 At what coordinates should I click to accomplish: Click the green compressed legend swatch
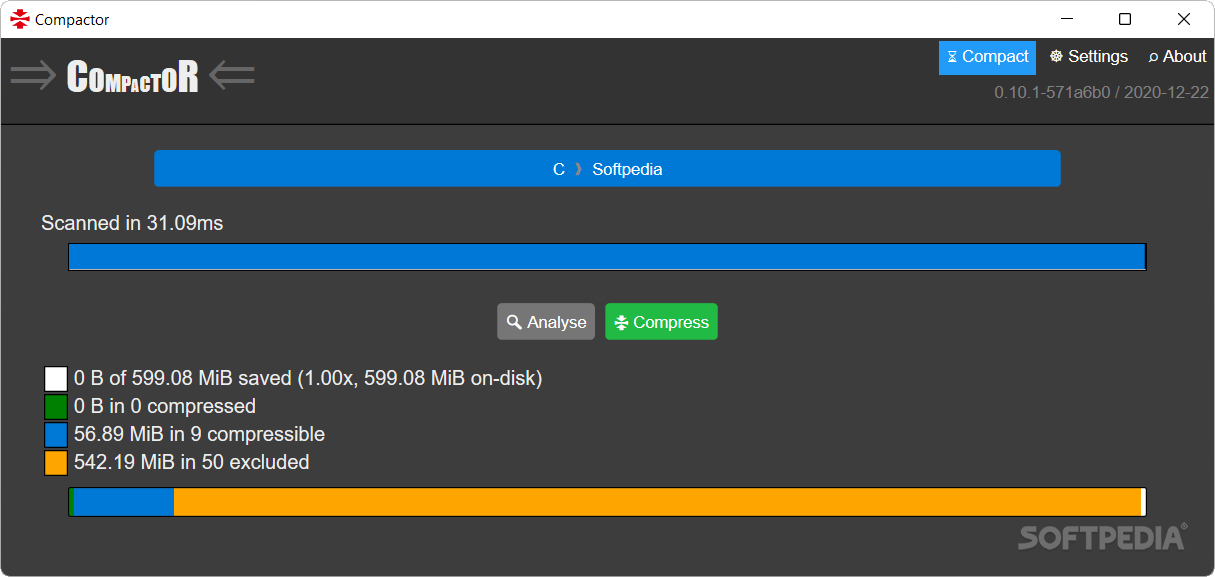coord(56,407)
